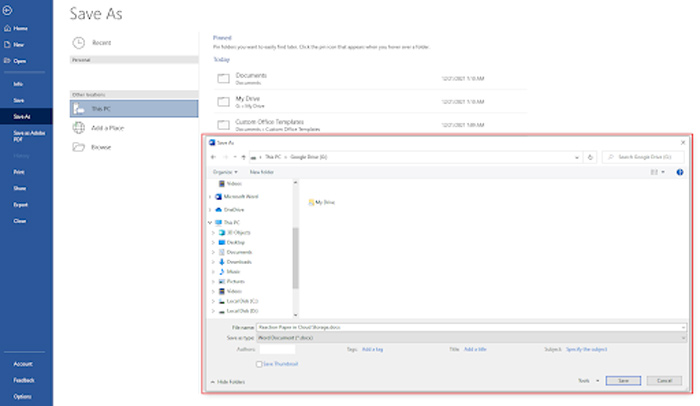Click Specify the subject link
This screenshot has width=700, height=406.
(586, 349)
